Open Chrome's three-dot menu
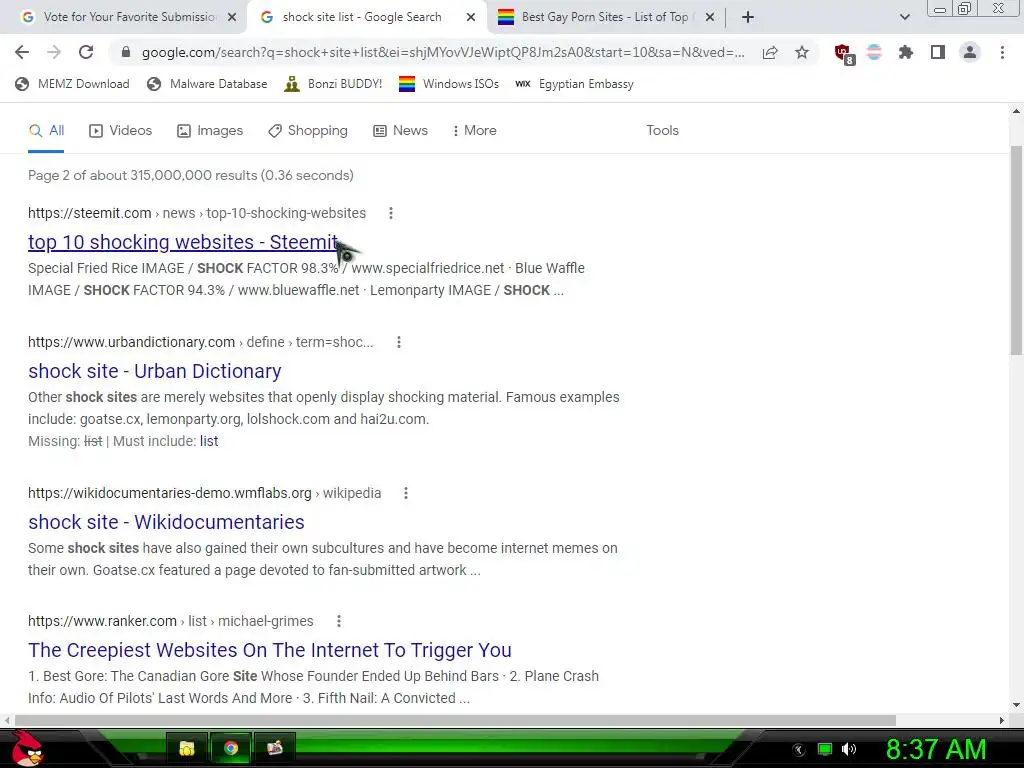 [x=1002, y=52]
